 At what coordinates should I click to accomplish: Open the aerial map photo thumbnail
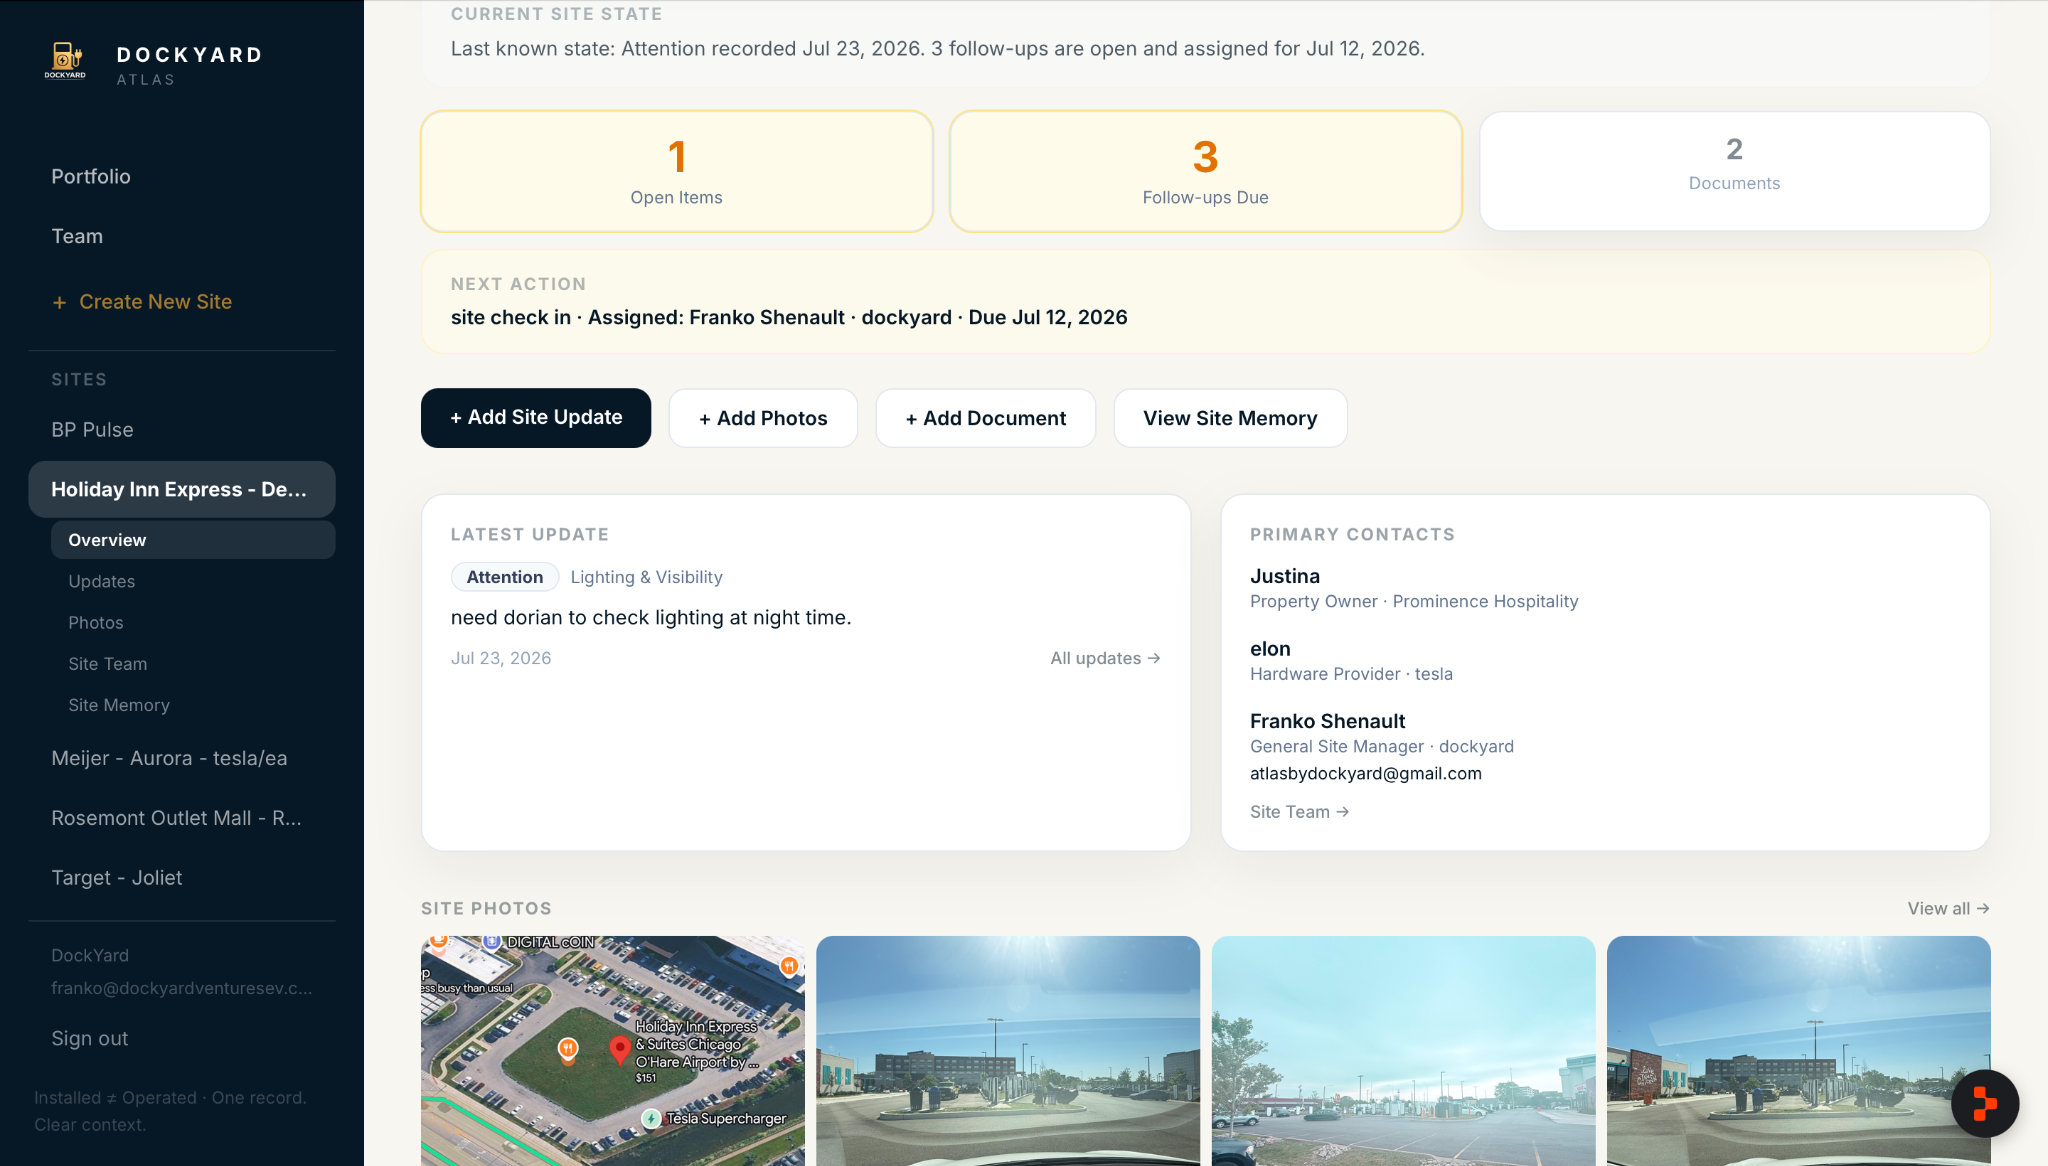613,1051
